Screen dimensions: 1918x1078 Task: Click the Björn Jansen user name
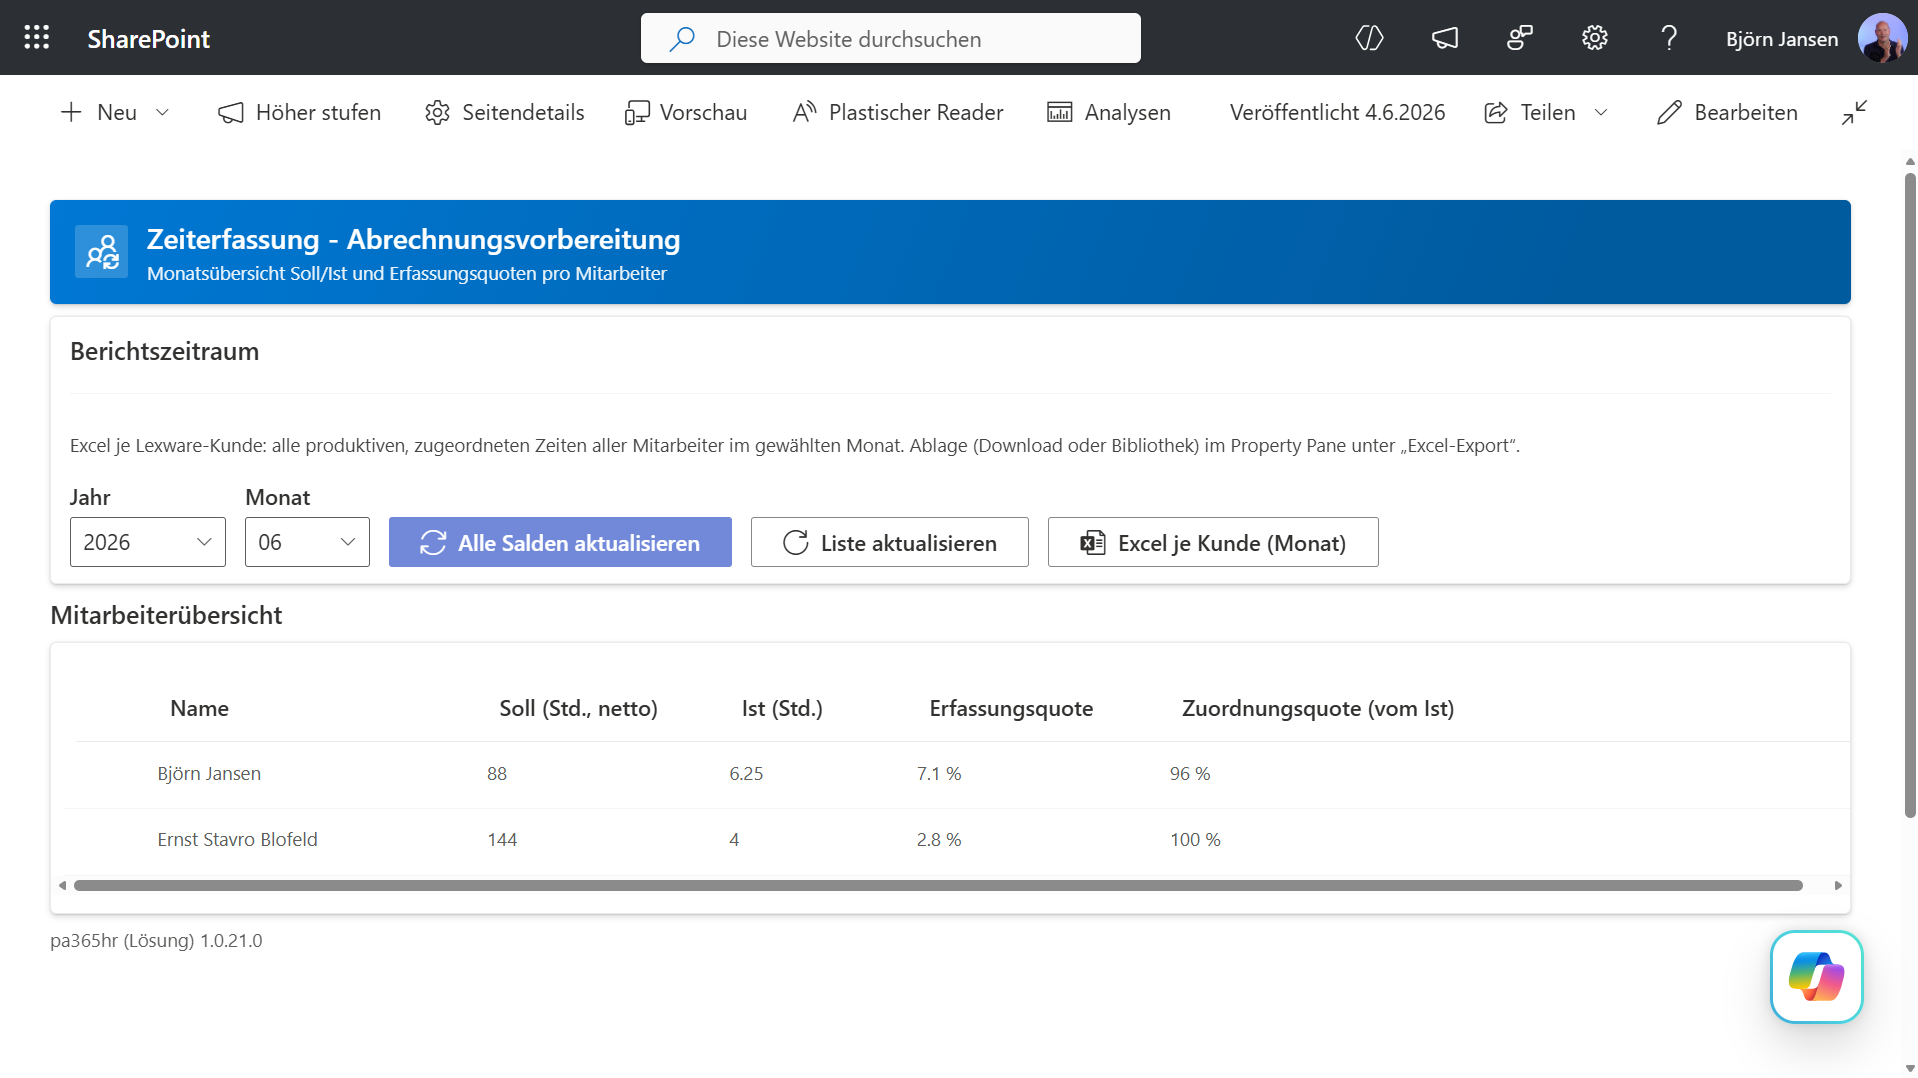(1781, 39)
